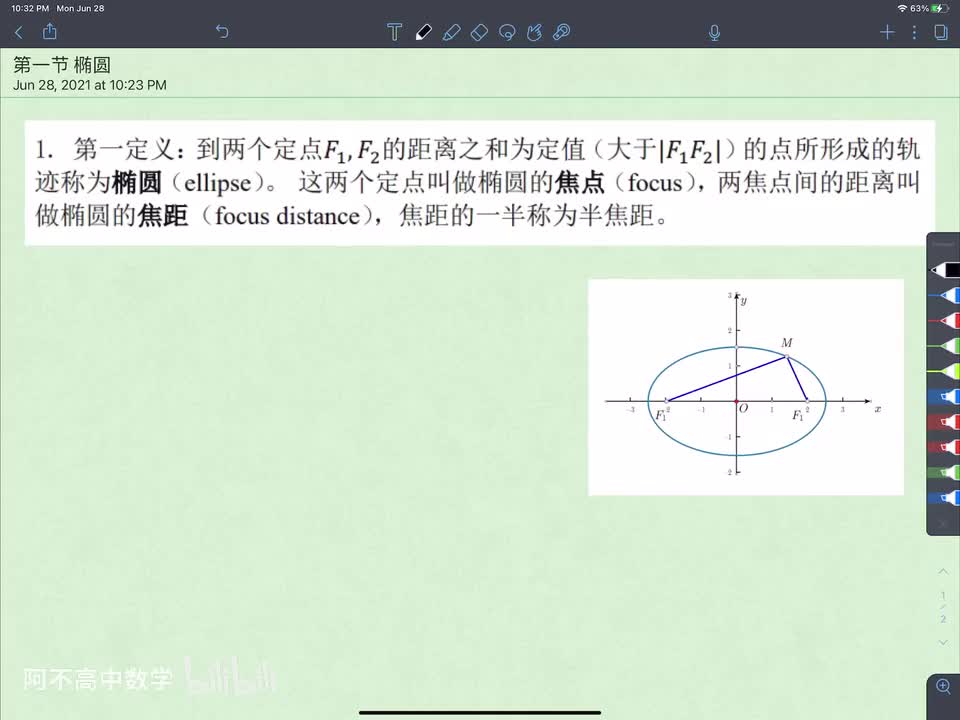Image resolution: width=960 pixels, height=720 pixels.
Task: Tap the 10:32 PM clock in status bar
Action: 30,9
